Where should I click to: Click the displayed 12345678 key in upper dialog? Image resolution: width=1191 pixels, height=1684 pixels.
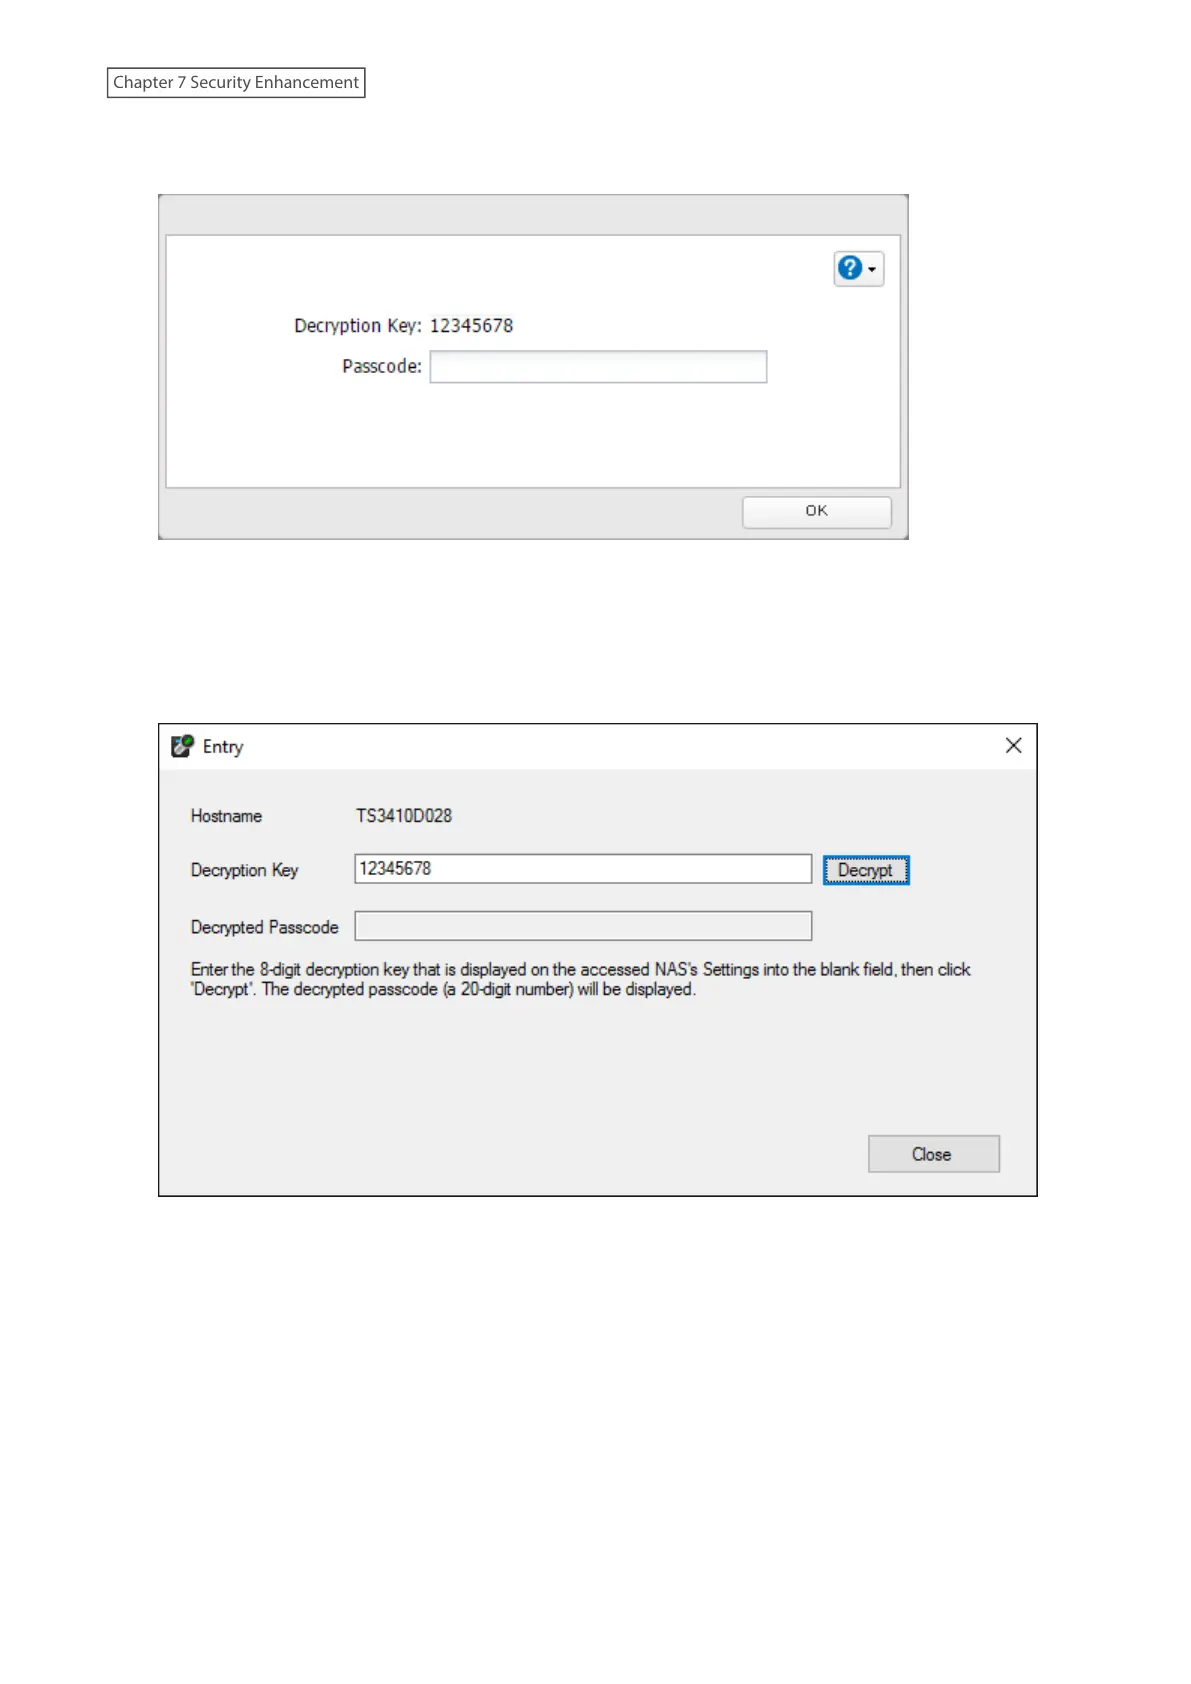pos(471,326)
